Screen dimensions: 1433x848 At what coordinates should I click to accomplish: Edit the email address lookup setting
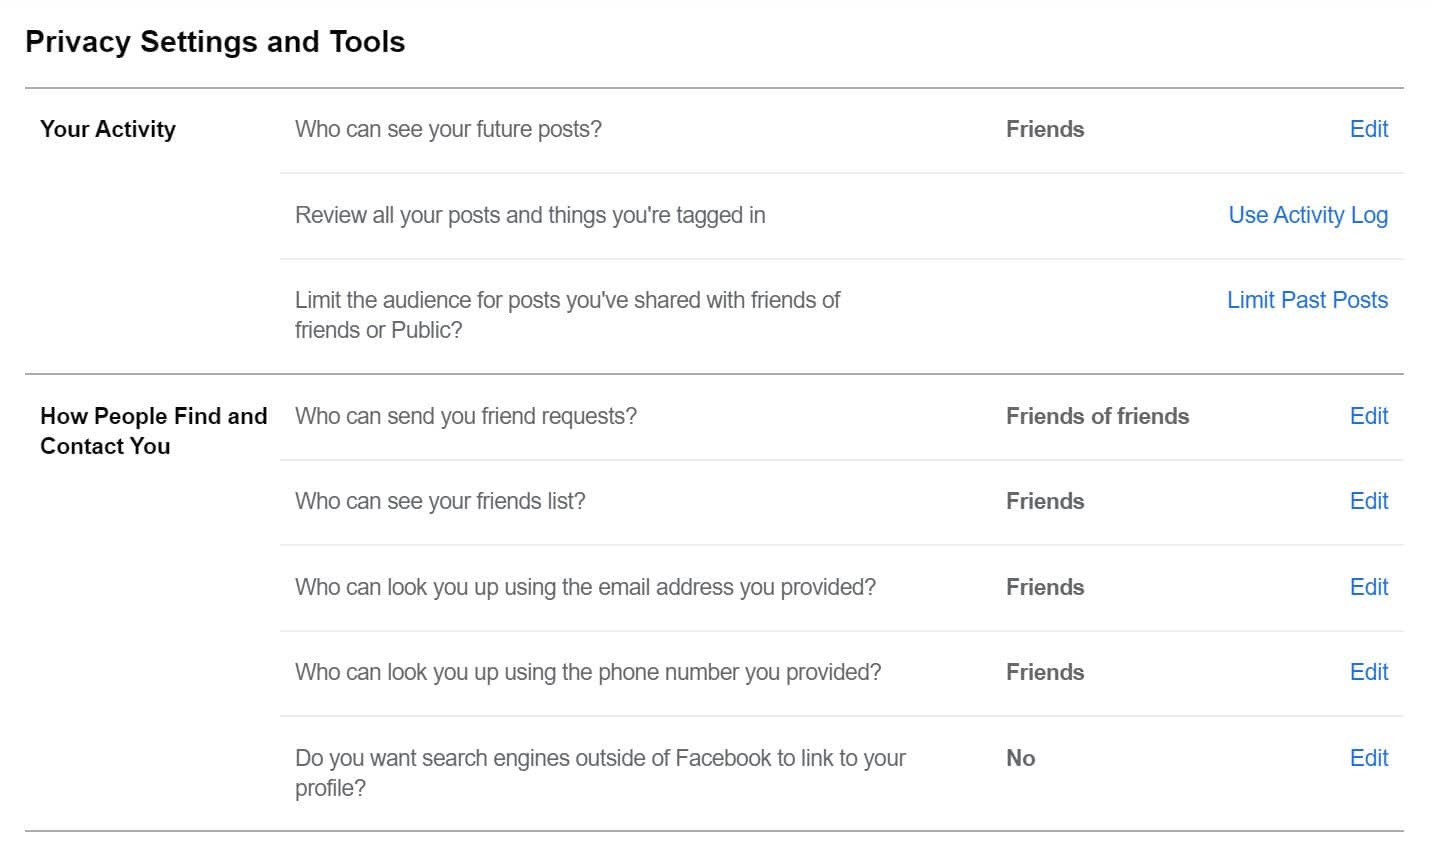[1368, 587]
